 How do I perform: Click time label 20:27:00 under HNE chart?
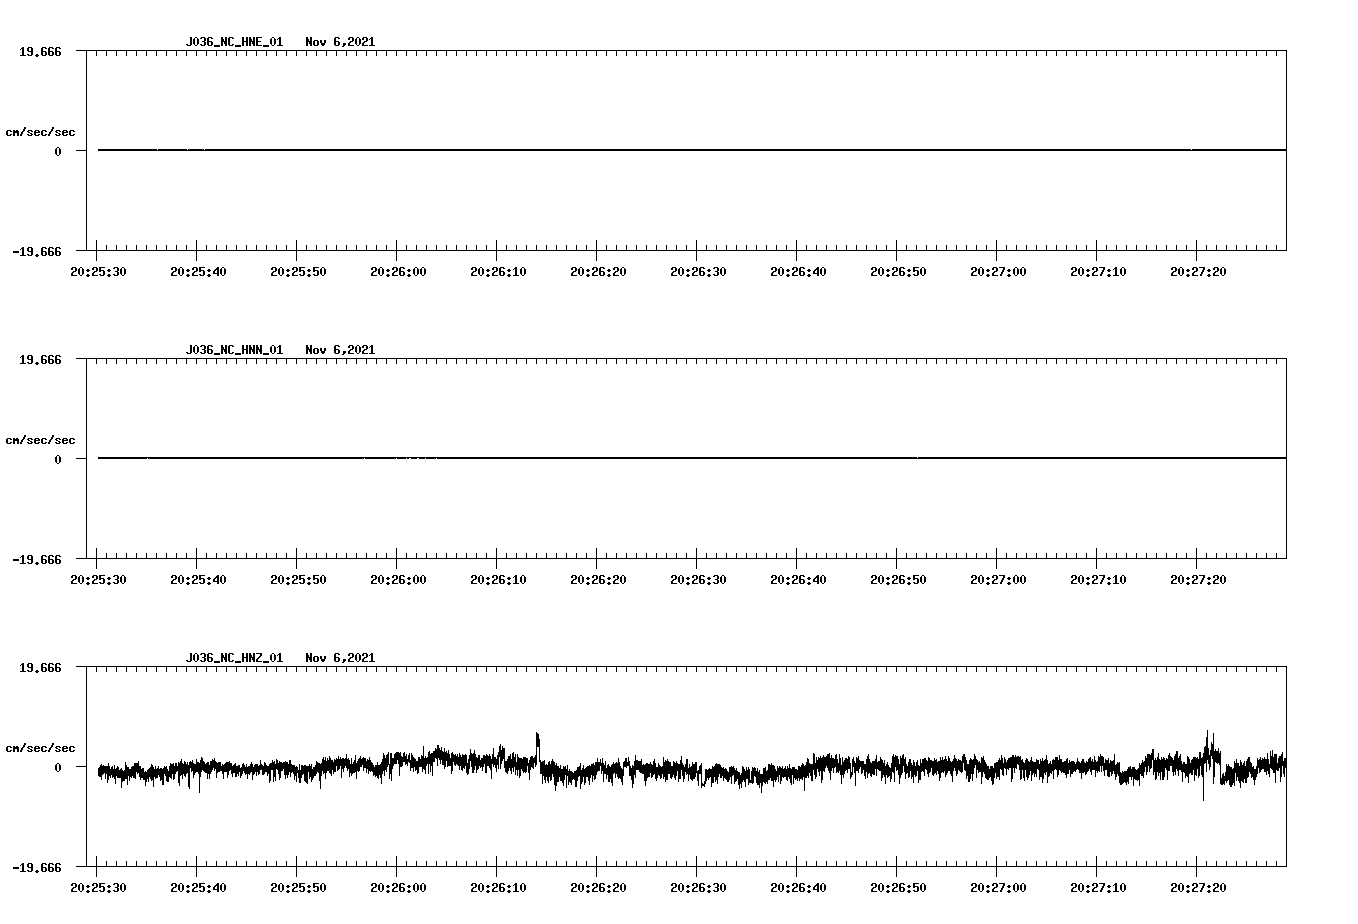point(998,271)
